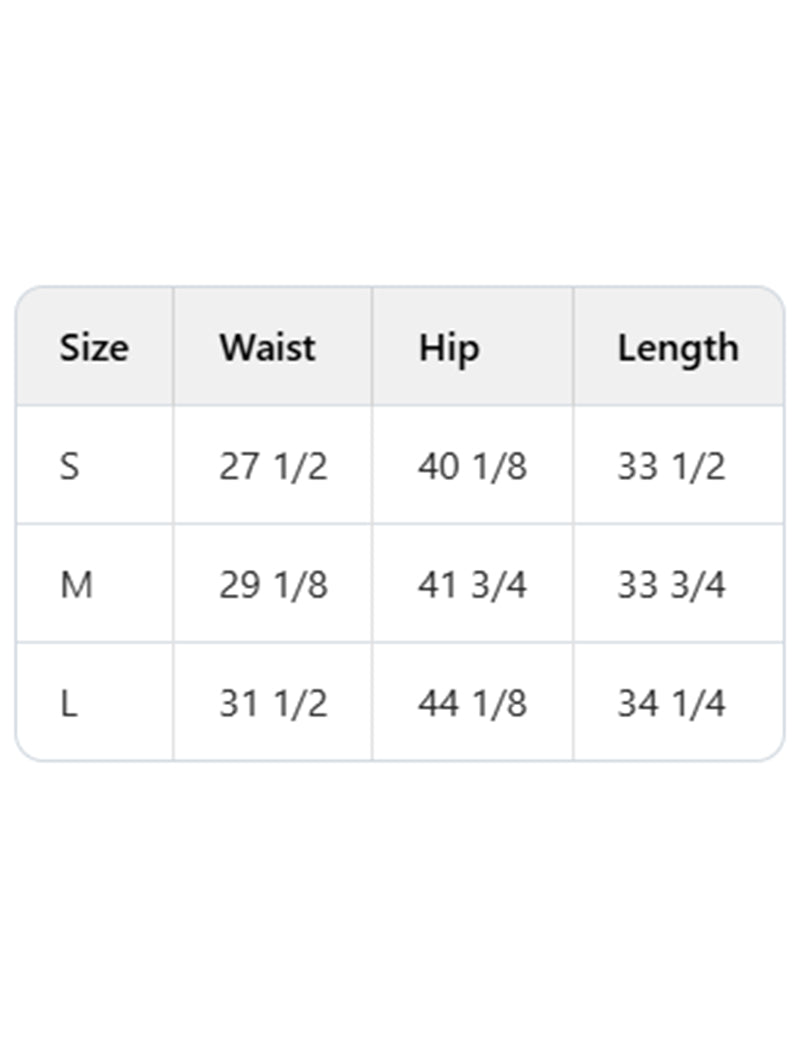Click the 44 1/8 hip measurement
The height and width of the screenshot is (1050, 800).
472,704
